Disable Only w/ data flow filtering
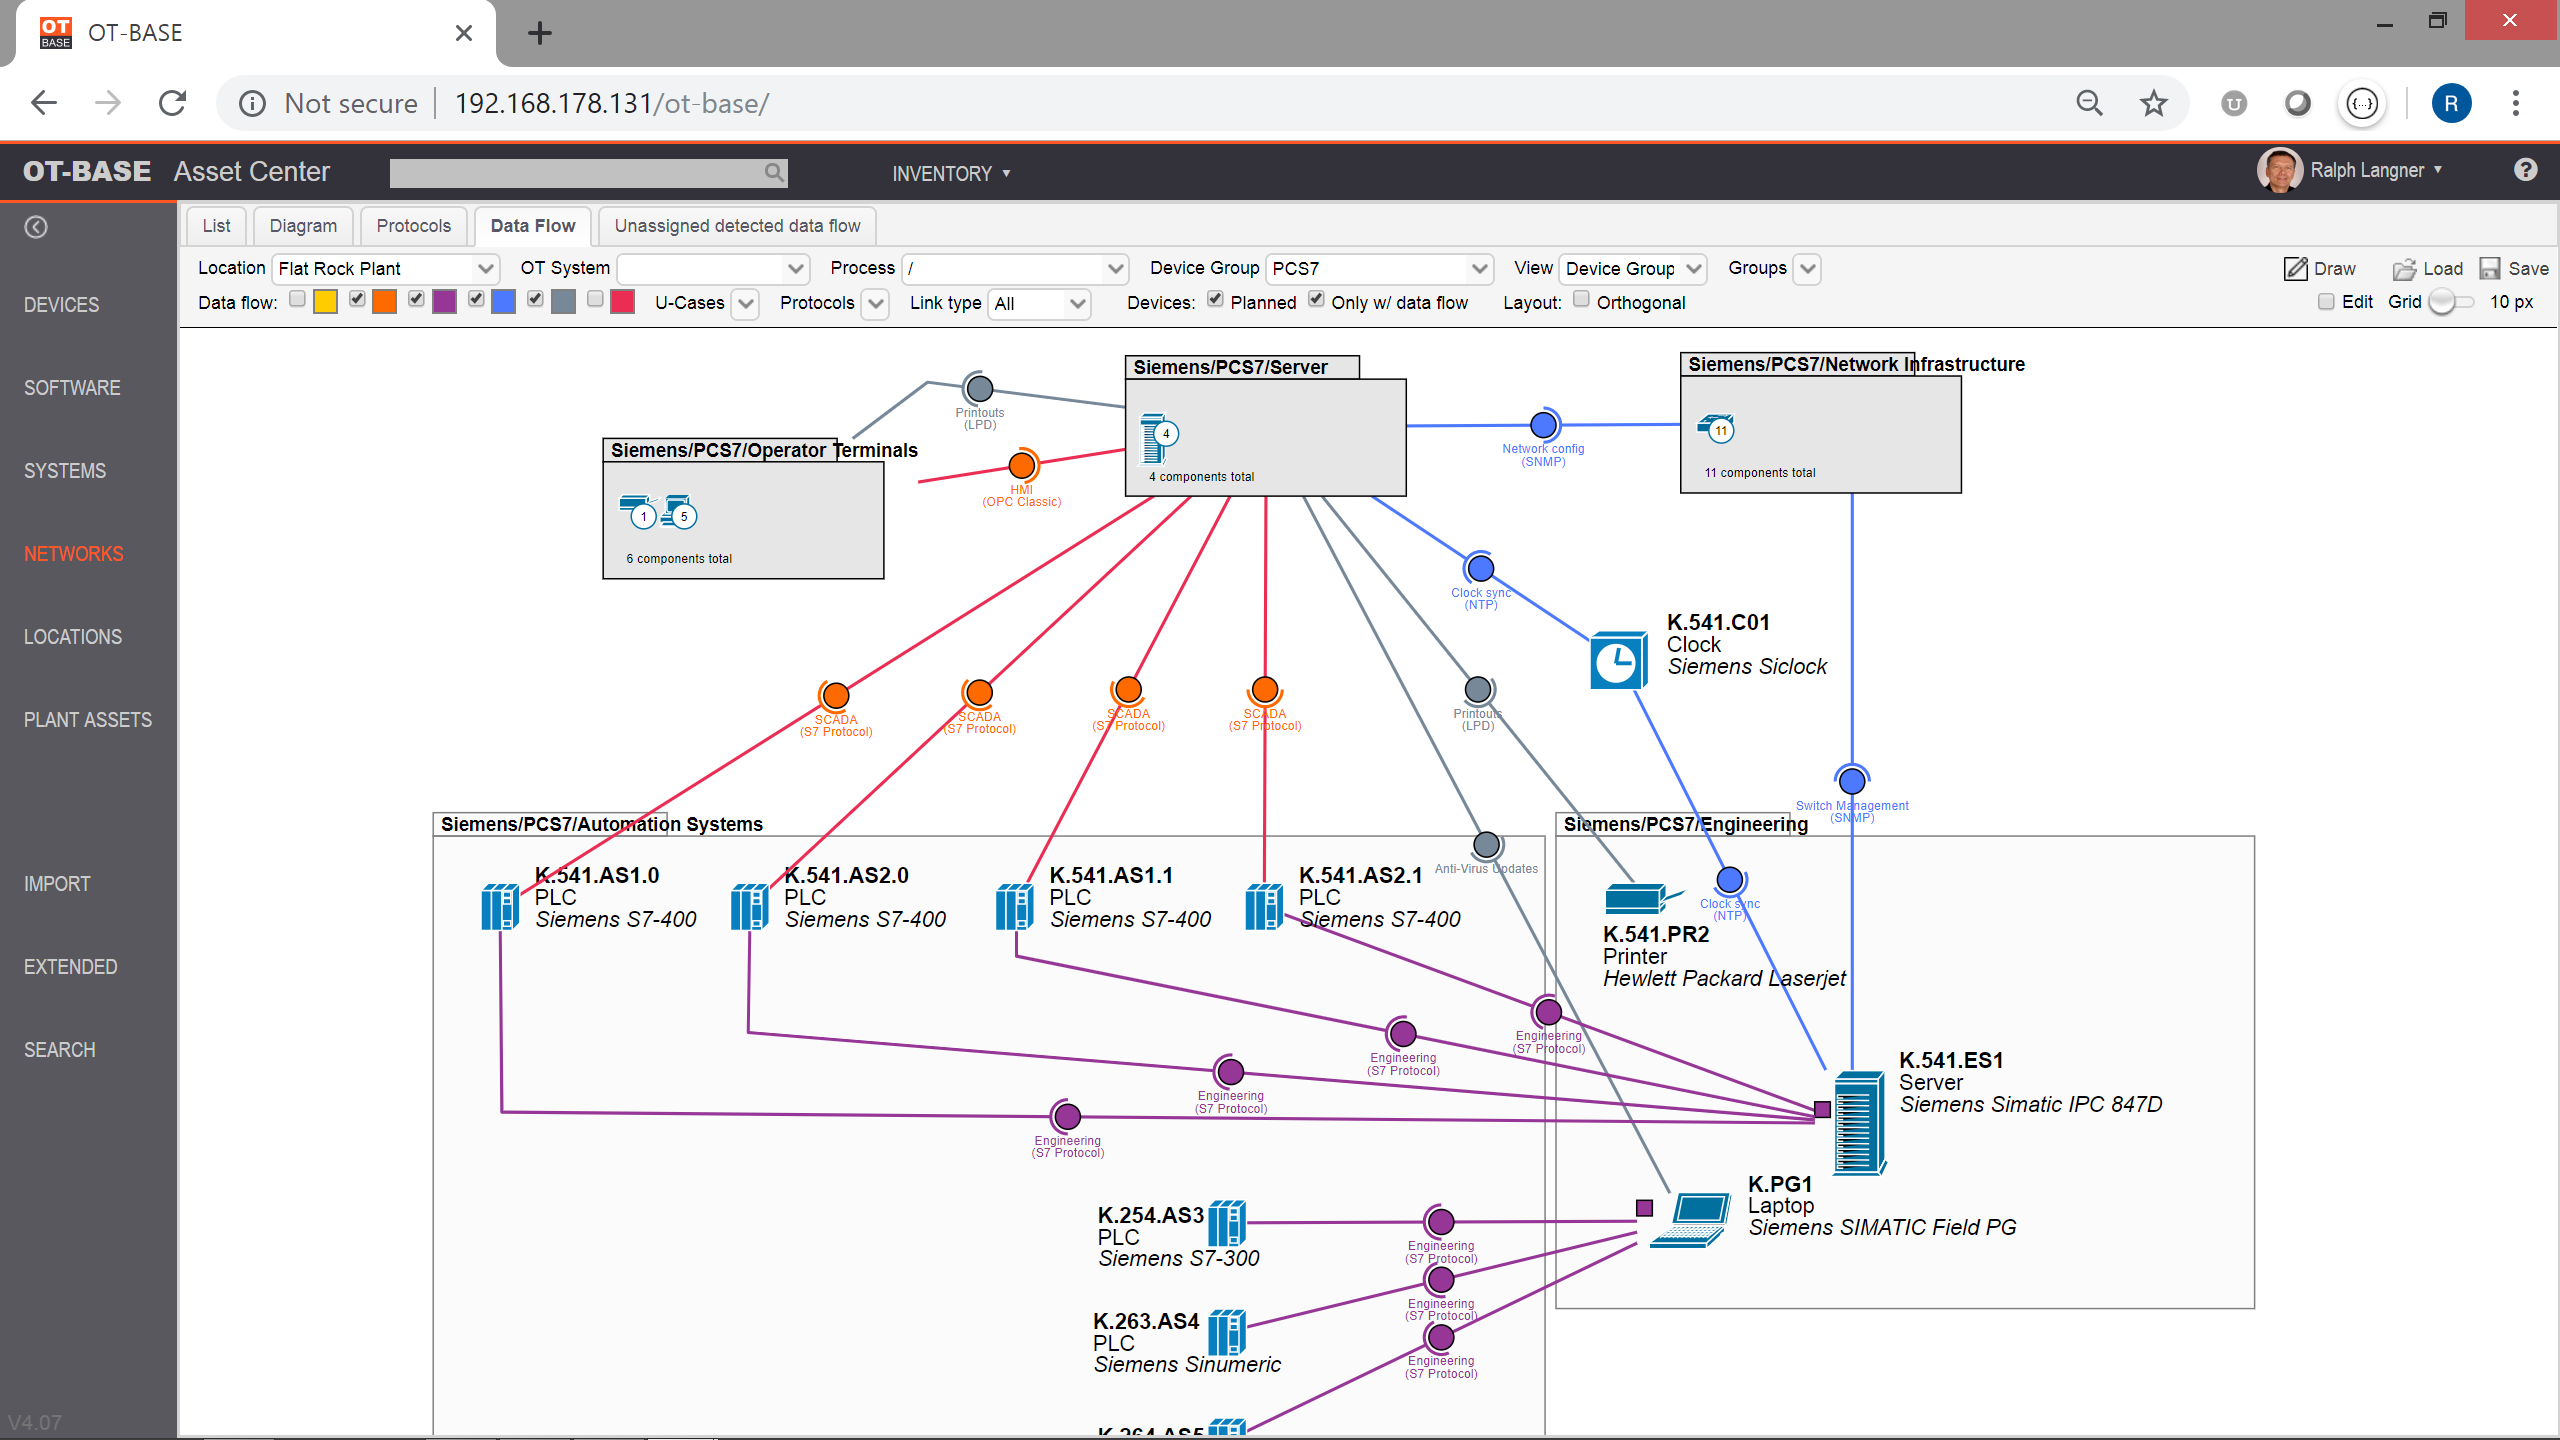Viewport: 2560px width, 1440px height. click(1316, 299)
